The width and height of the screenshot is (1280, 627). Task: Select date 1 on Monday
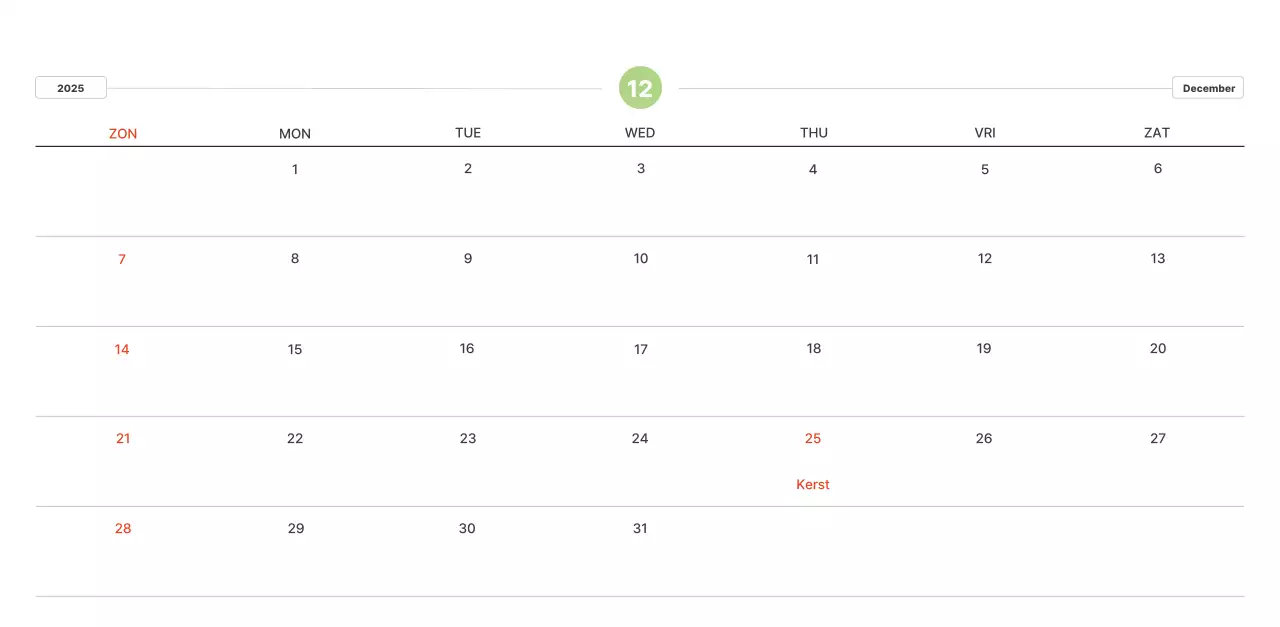tap(295, 169)
